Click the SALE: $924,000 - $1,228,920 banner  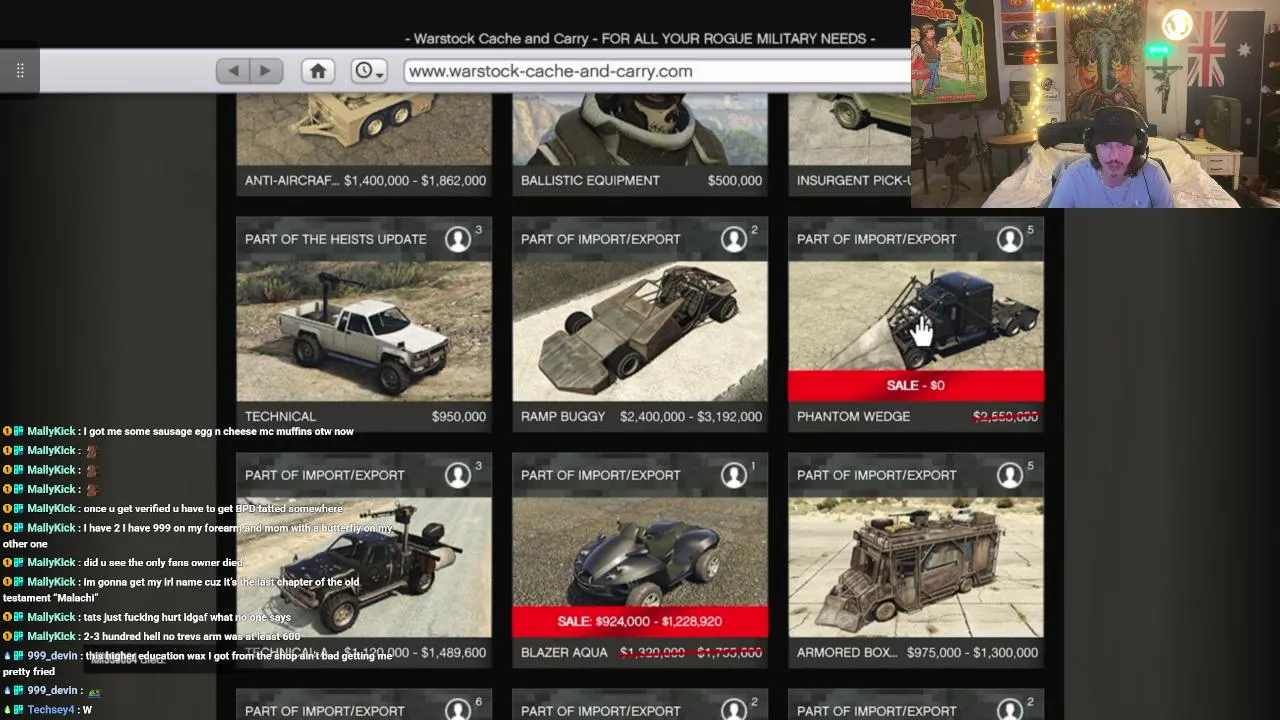point(640,622)
